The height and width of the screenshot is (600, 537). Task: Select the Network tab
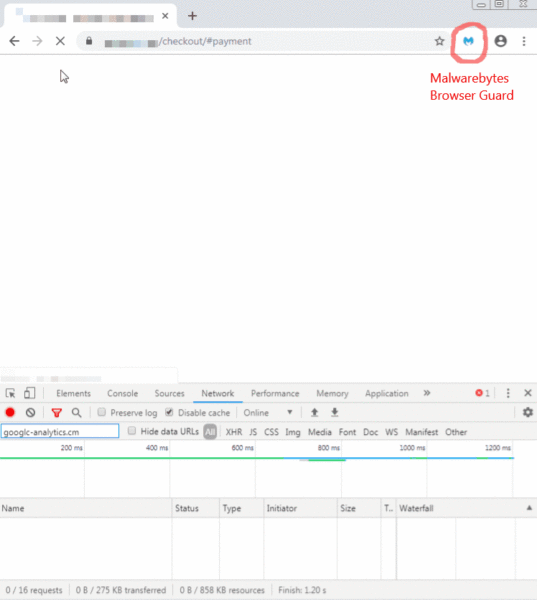coord(218,393)
